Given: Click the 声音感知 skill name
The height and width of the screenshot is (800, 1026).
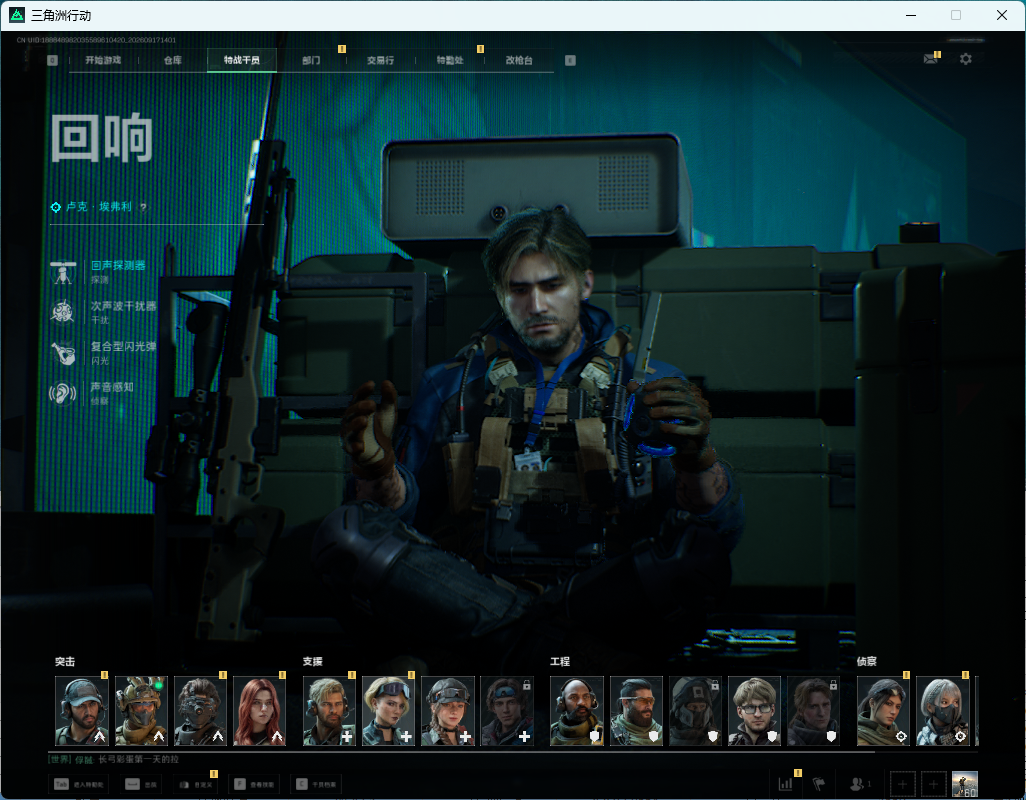Looking at the screenshot, I should [x=112, y=387].
